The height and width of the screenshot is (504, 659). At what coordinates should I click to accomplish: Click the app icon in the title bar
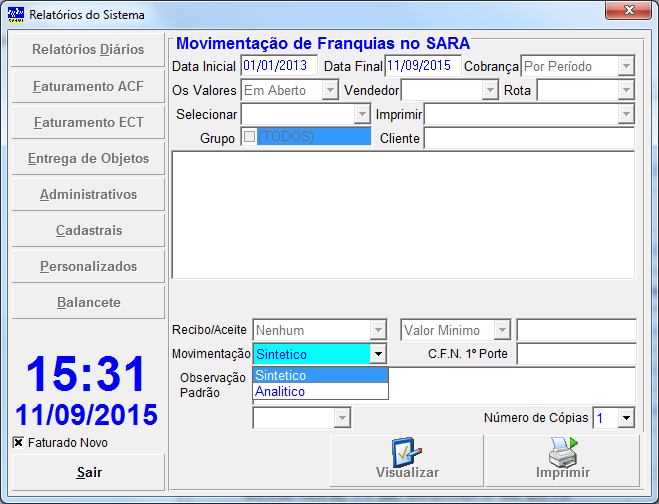click(x=16, y=14)
